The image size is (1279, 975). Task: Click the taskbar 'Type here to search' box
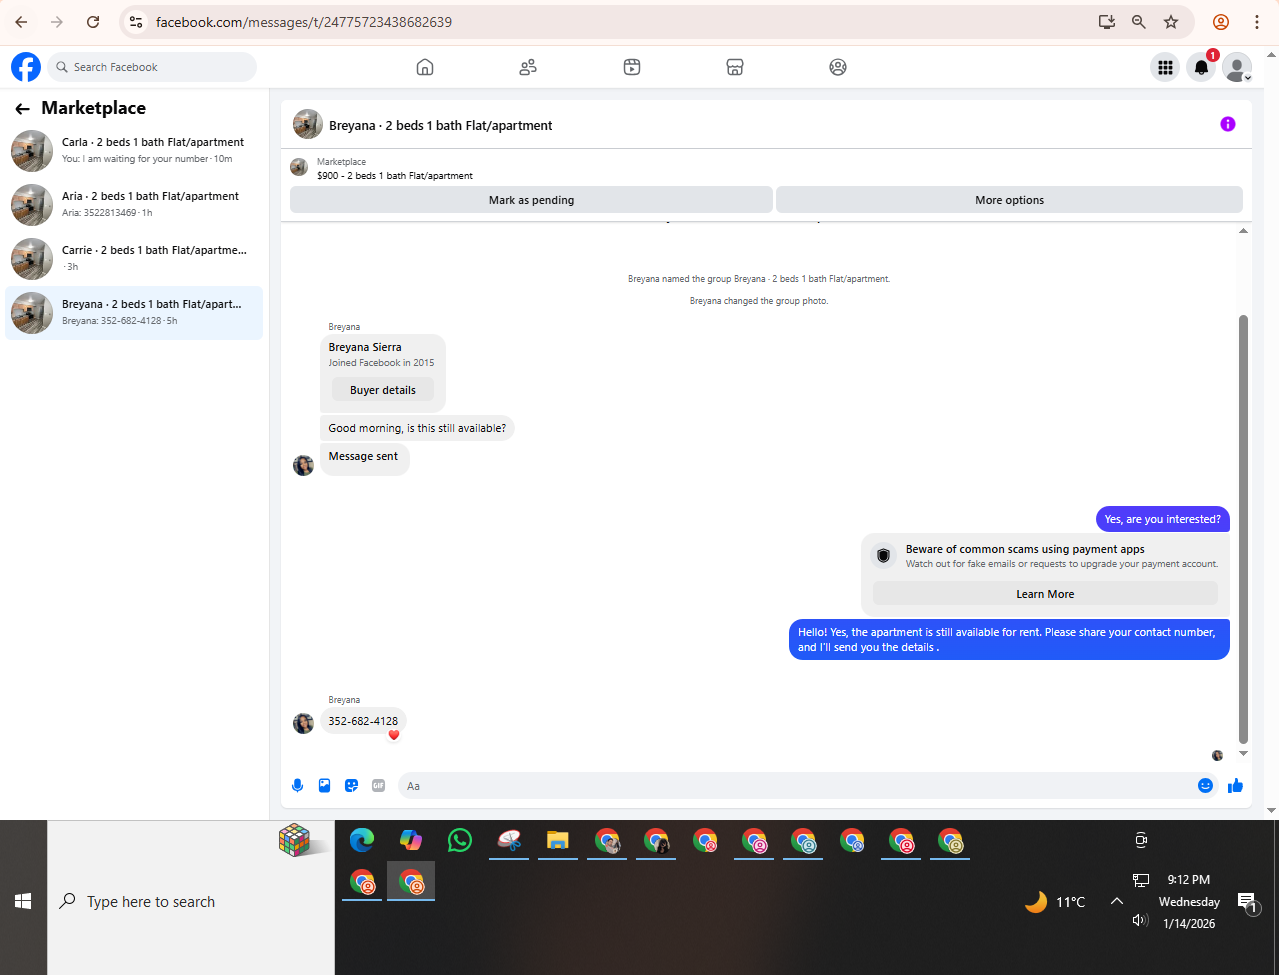191,901
